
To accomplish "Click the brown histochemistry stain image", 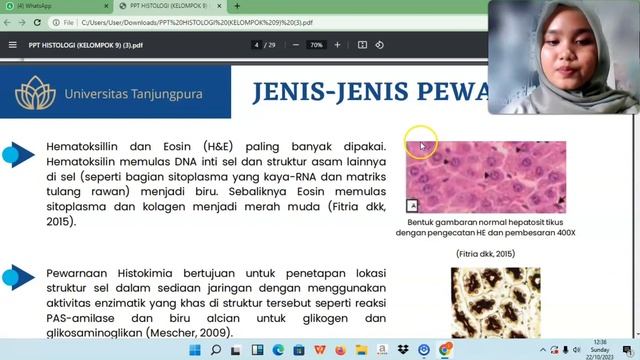I will point(496,302).
